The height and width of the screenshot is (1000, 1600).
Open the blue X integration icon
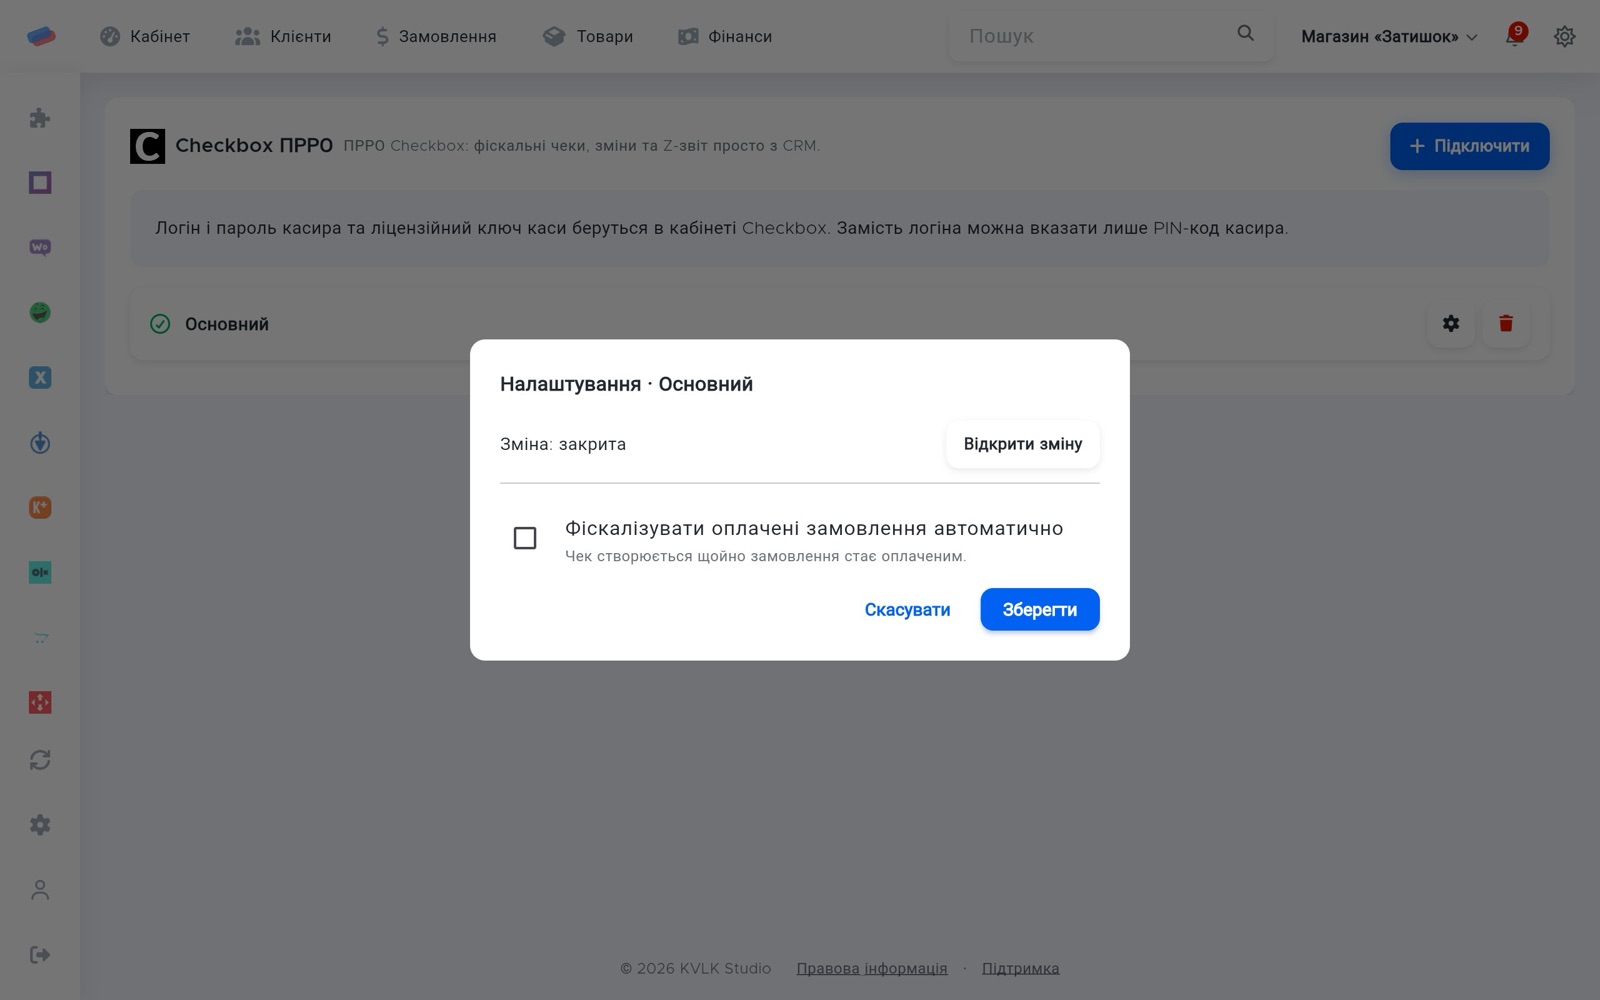[40, 378]
